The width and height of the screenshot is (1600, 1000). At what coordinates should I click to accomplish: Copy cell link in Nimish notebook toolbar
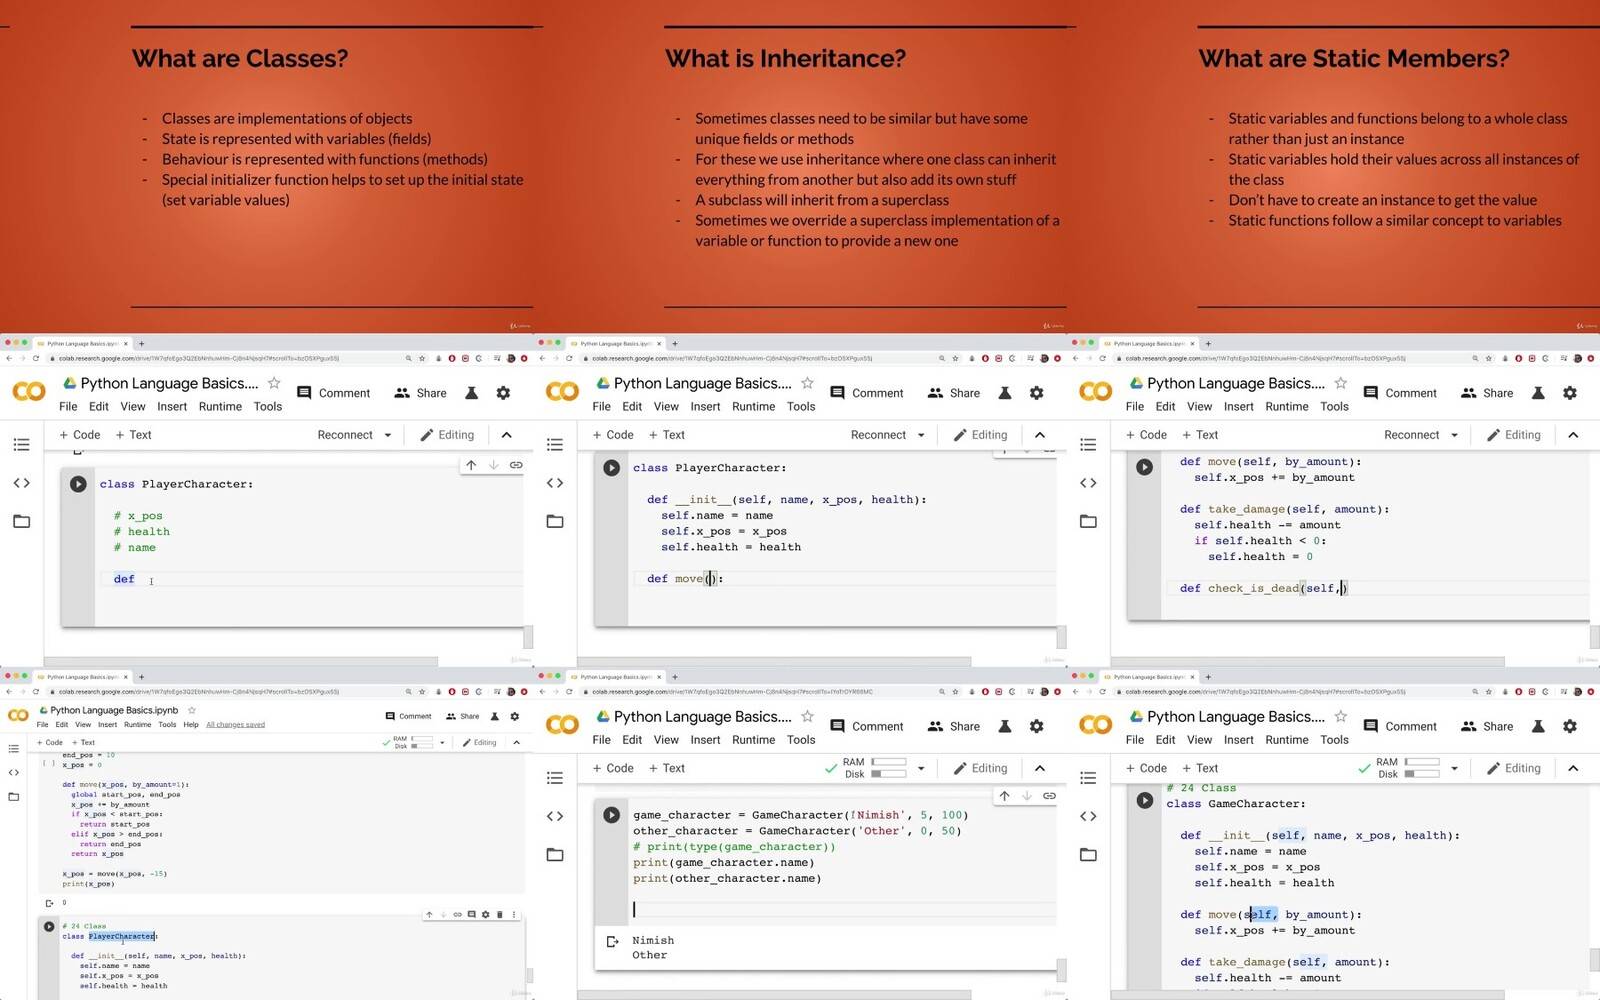[1049, 796]
